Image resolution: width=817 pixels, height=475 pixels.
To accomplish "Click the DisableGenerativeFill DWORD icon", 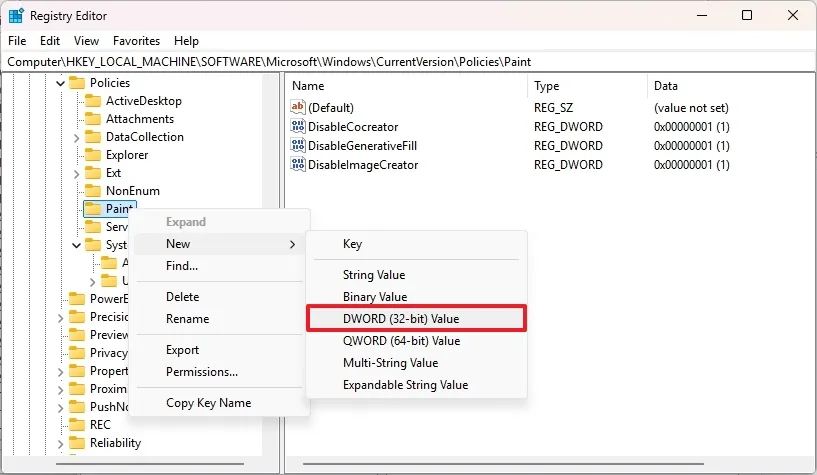I will pyautogui.click(x=297, y=146).
